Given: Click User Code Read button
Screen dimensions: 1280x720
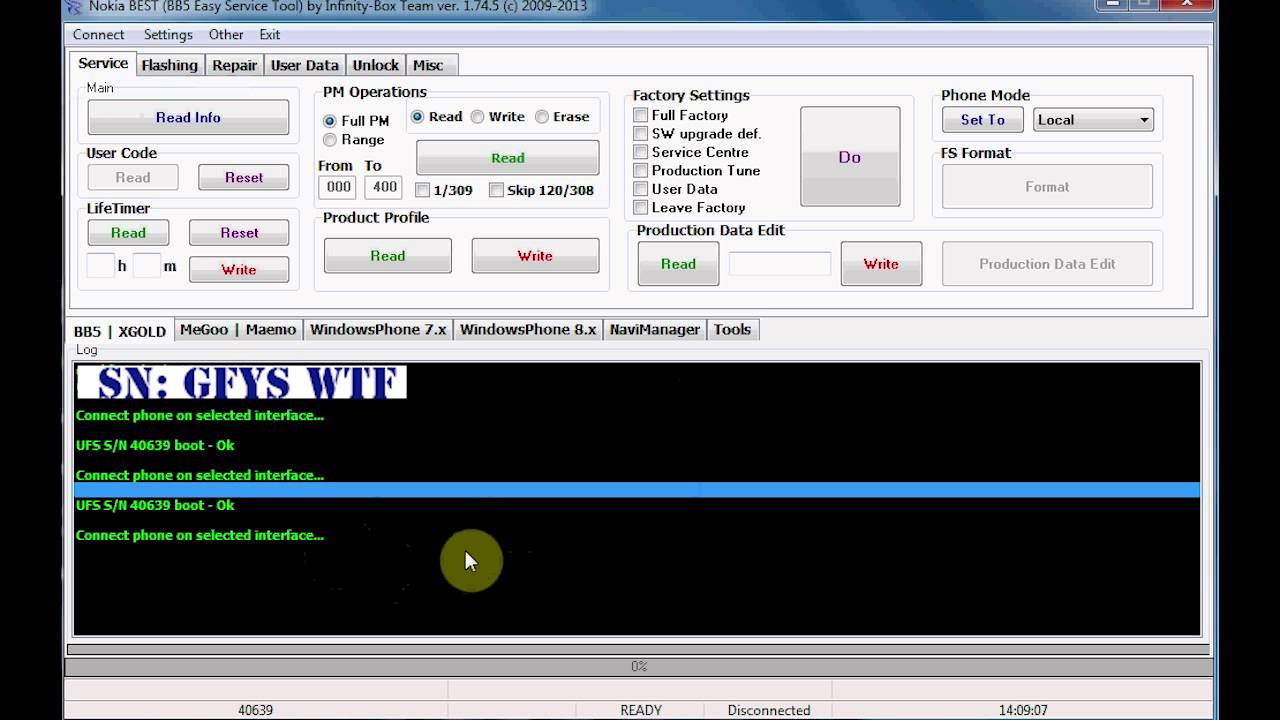Looking at the screenshot, I should [x=133, y=178].
